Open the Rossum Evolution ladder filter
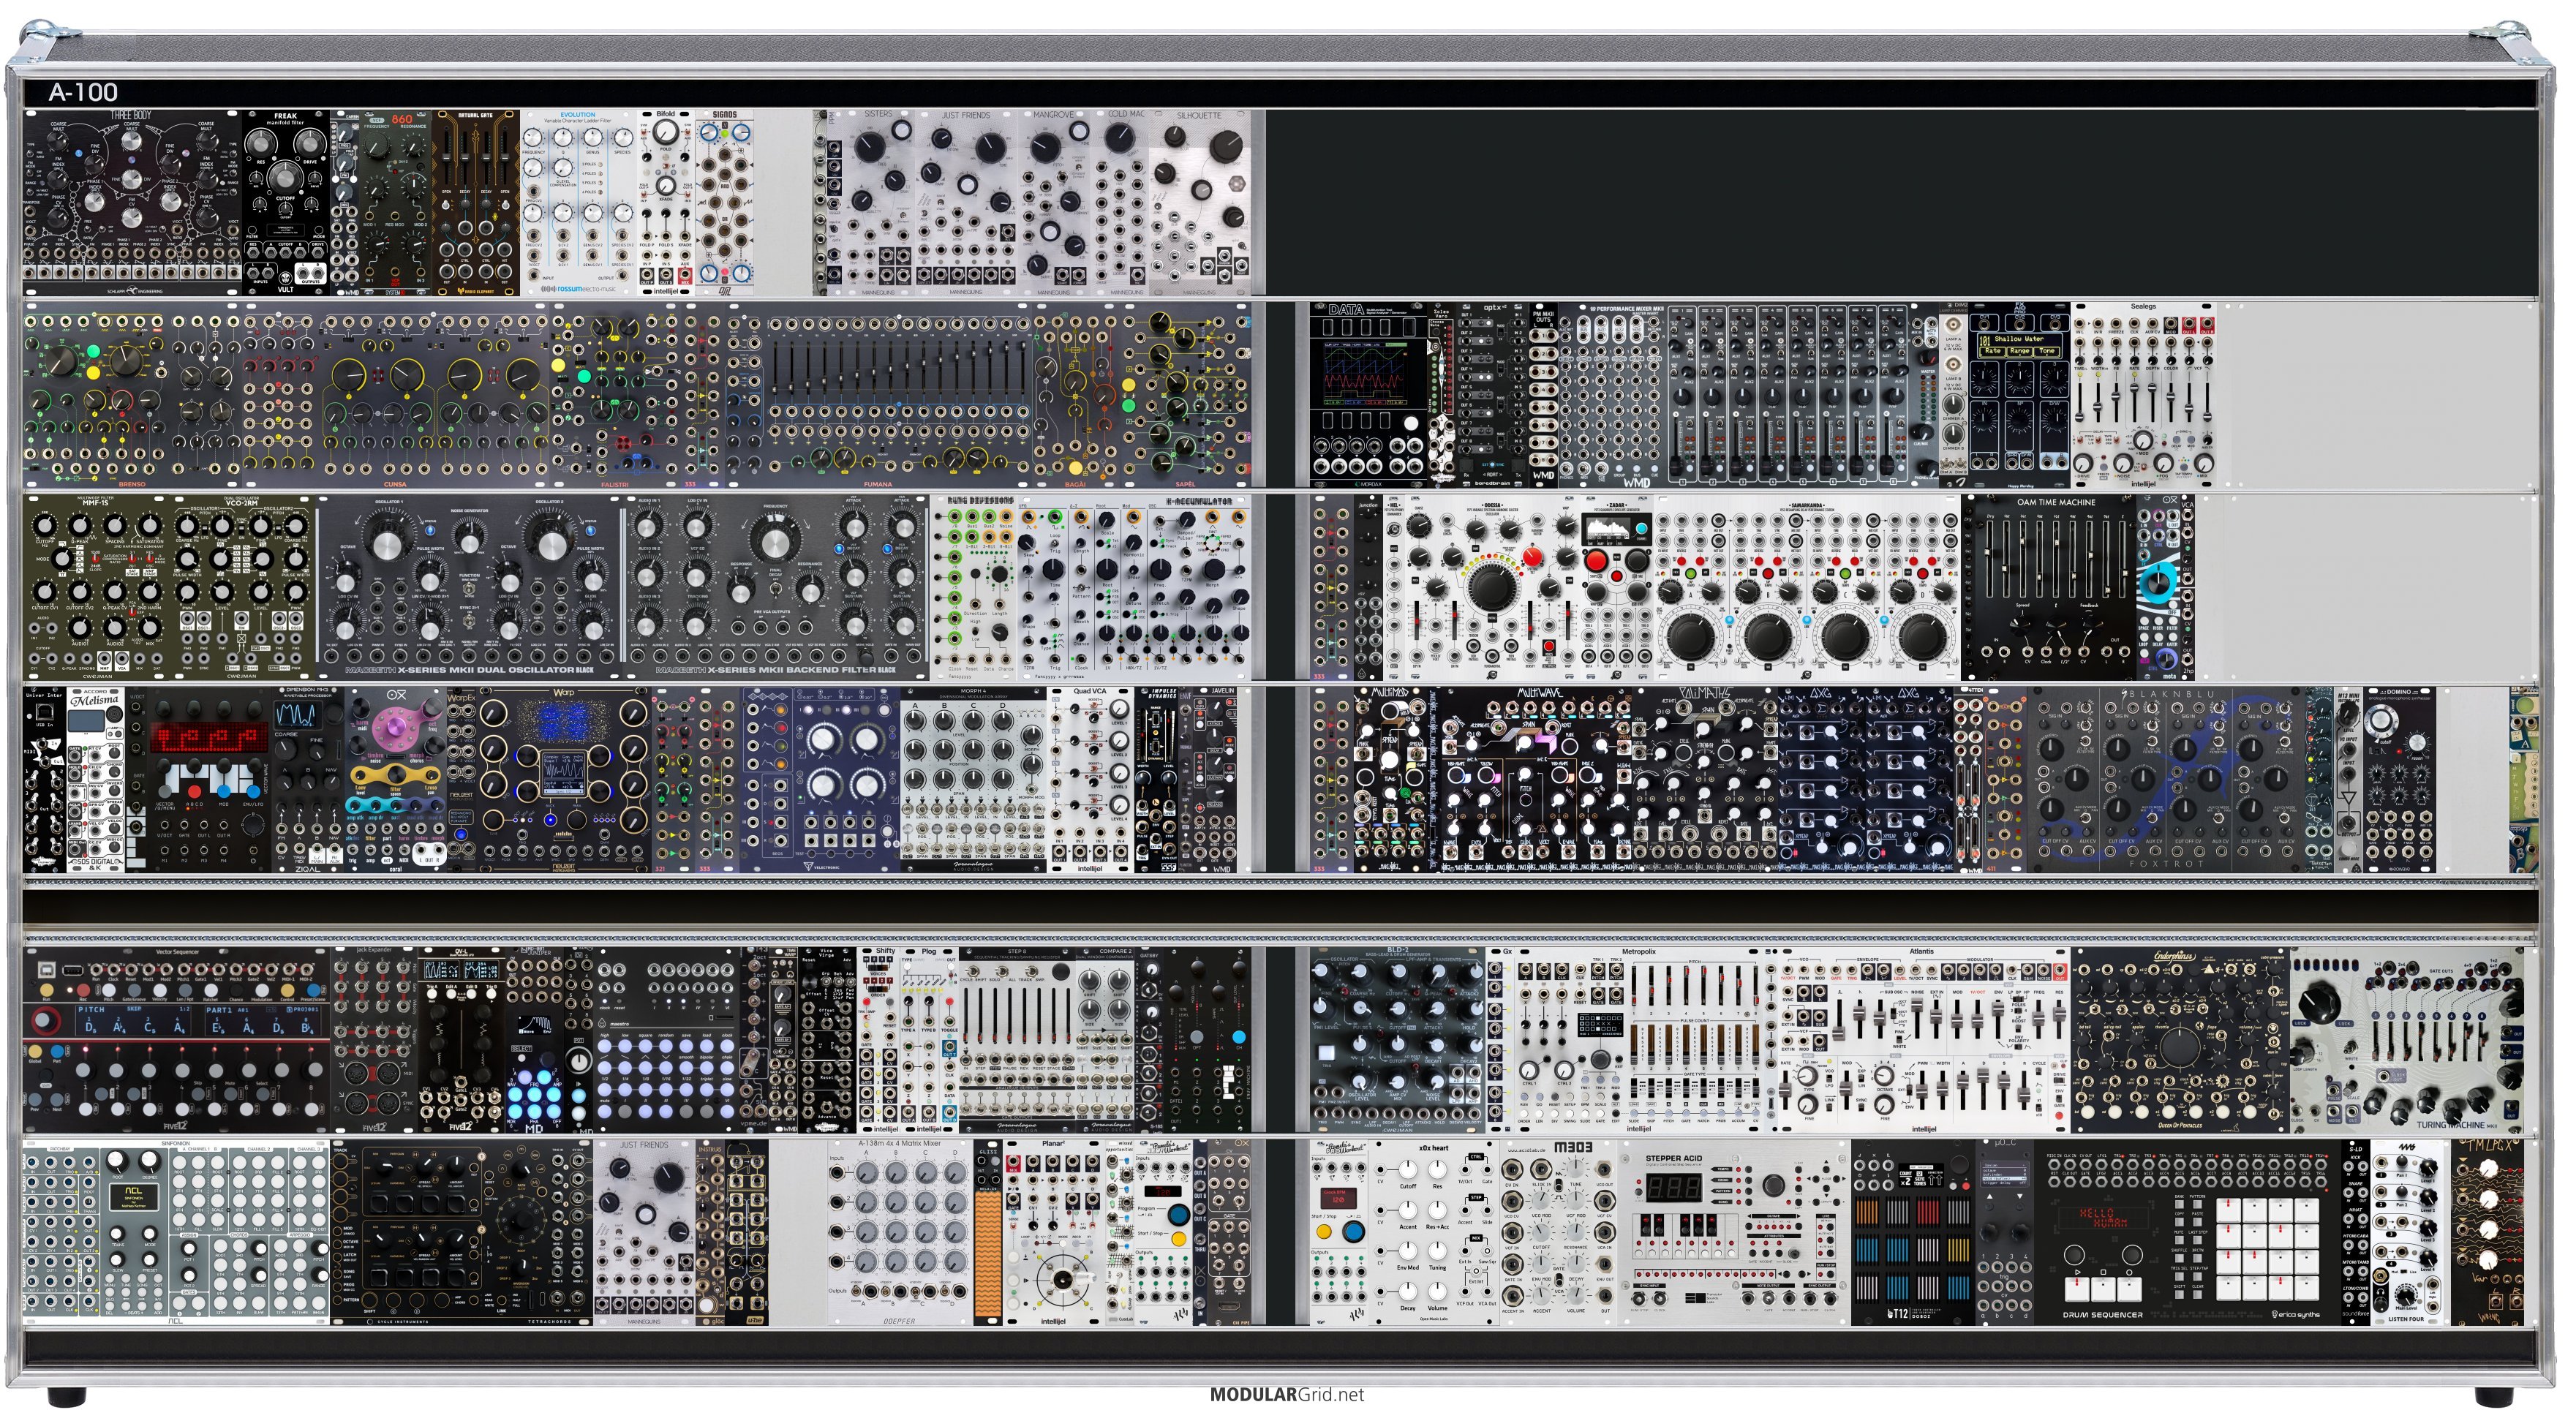The image size is (2576, 1410). coord(579,203)
